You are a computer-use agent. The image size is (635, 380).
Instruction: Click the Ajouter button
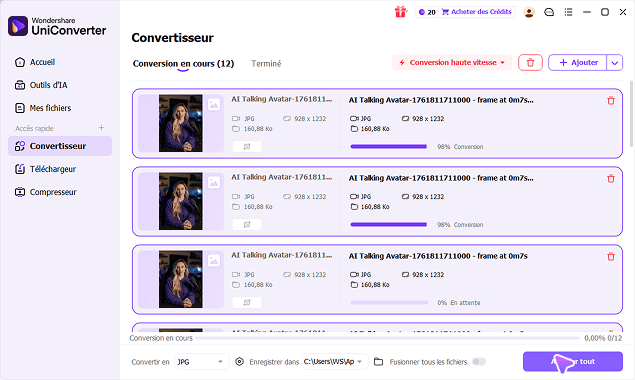click(578, 63)
